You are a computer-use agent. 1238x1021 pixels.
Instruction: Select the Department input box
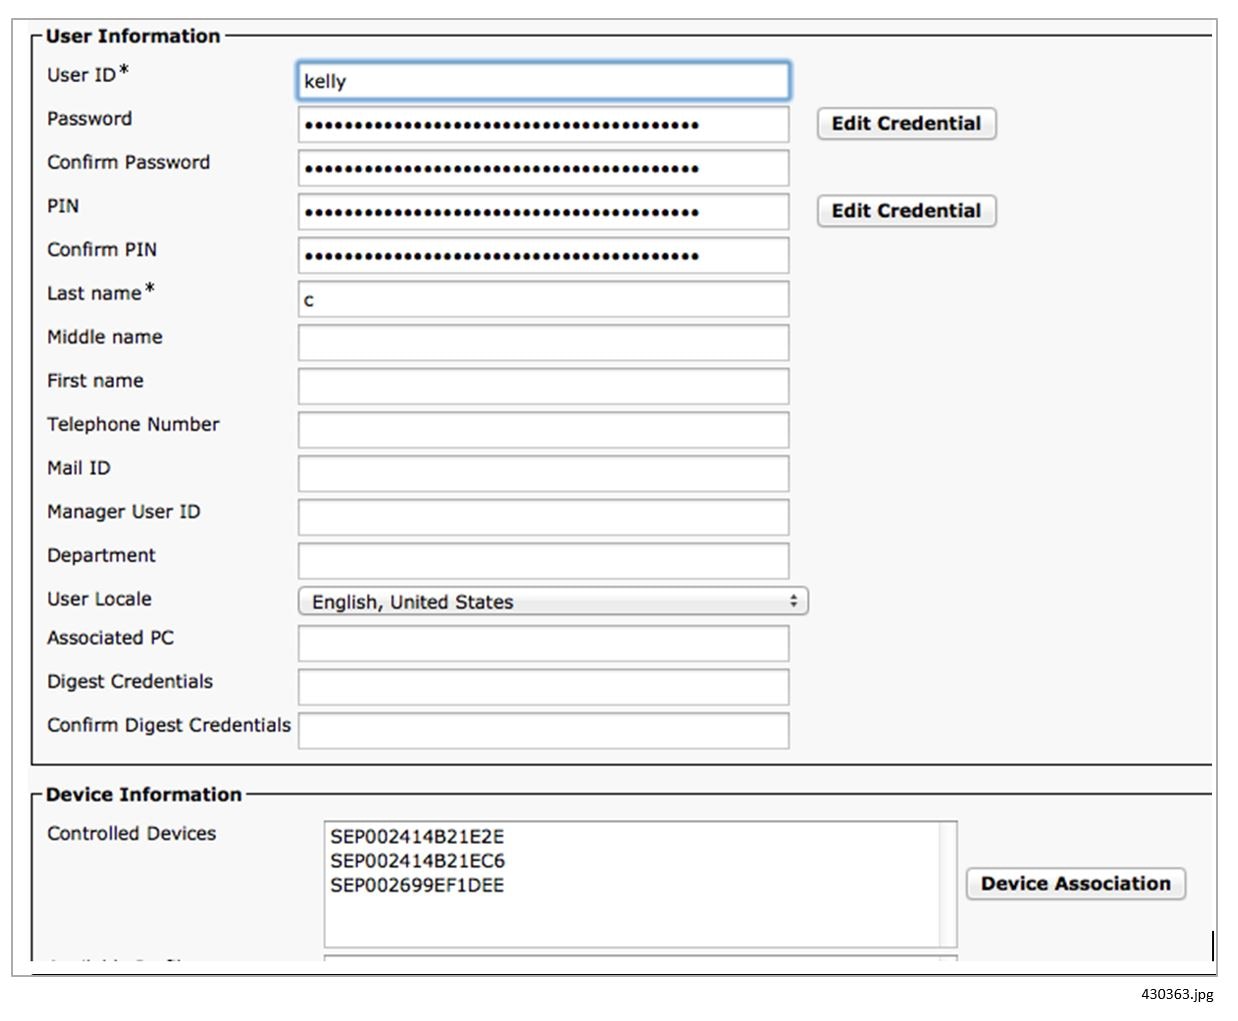pyautogui.click(x=543, y=560)
